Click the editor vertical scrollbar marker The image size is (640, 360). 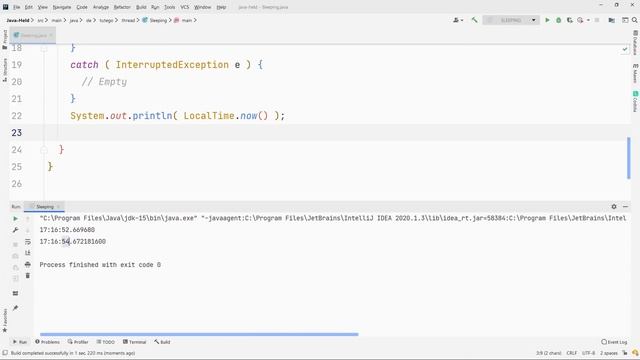tap(629, 158)
